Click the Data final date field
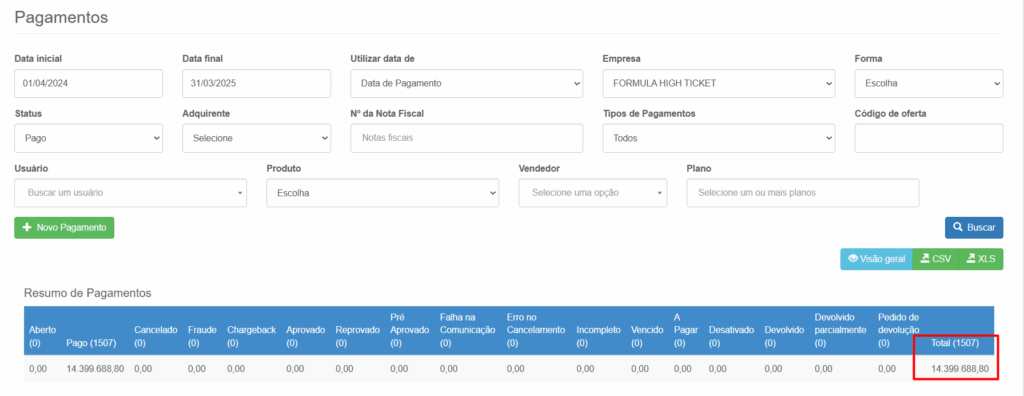The image size is (1024, 396). click(x=256, y=84)
